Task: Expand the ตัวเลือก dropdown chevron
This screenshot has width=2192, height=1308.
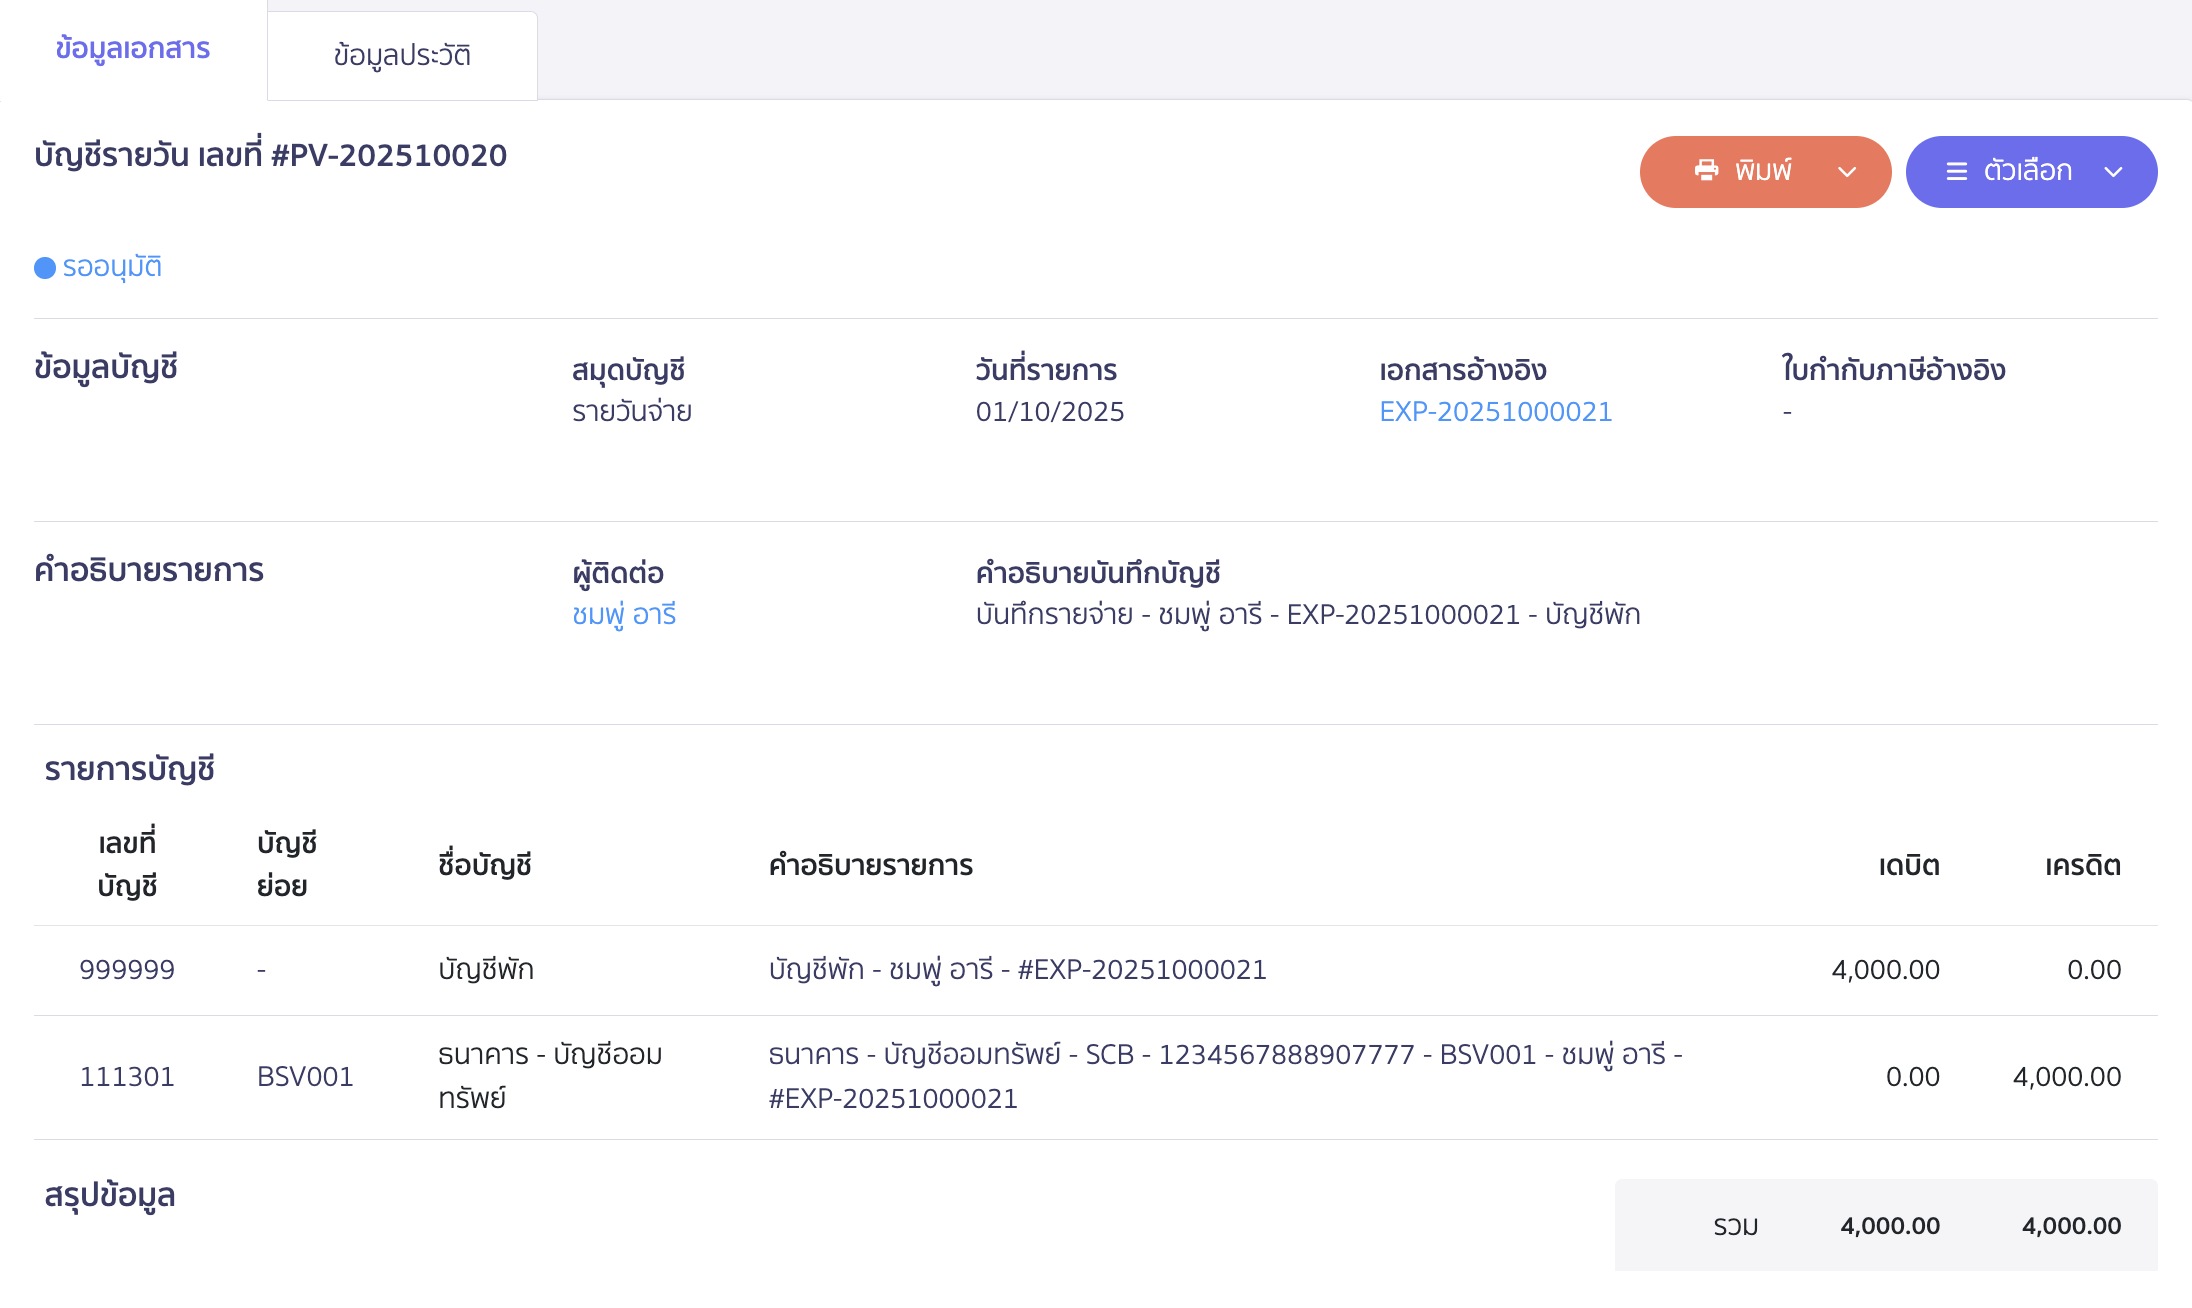Action: click(x=2113, y=172)
